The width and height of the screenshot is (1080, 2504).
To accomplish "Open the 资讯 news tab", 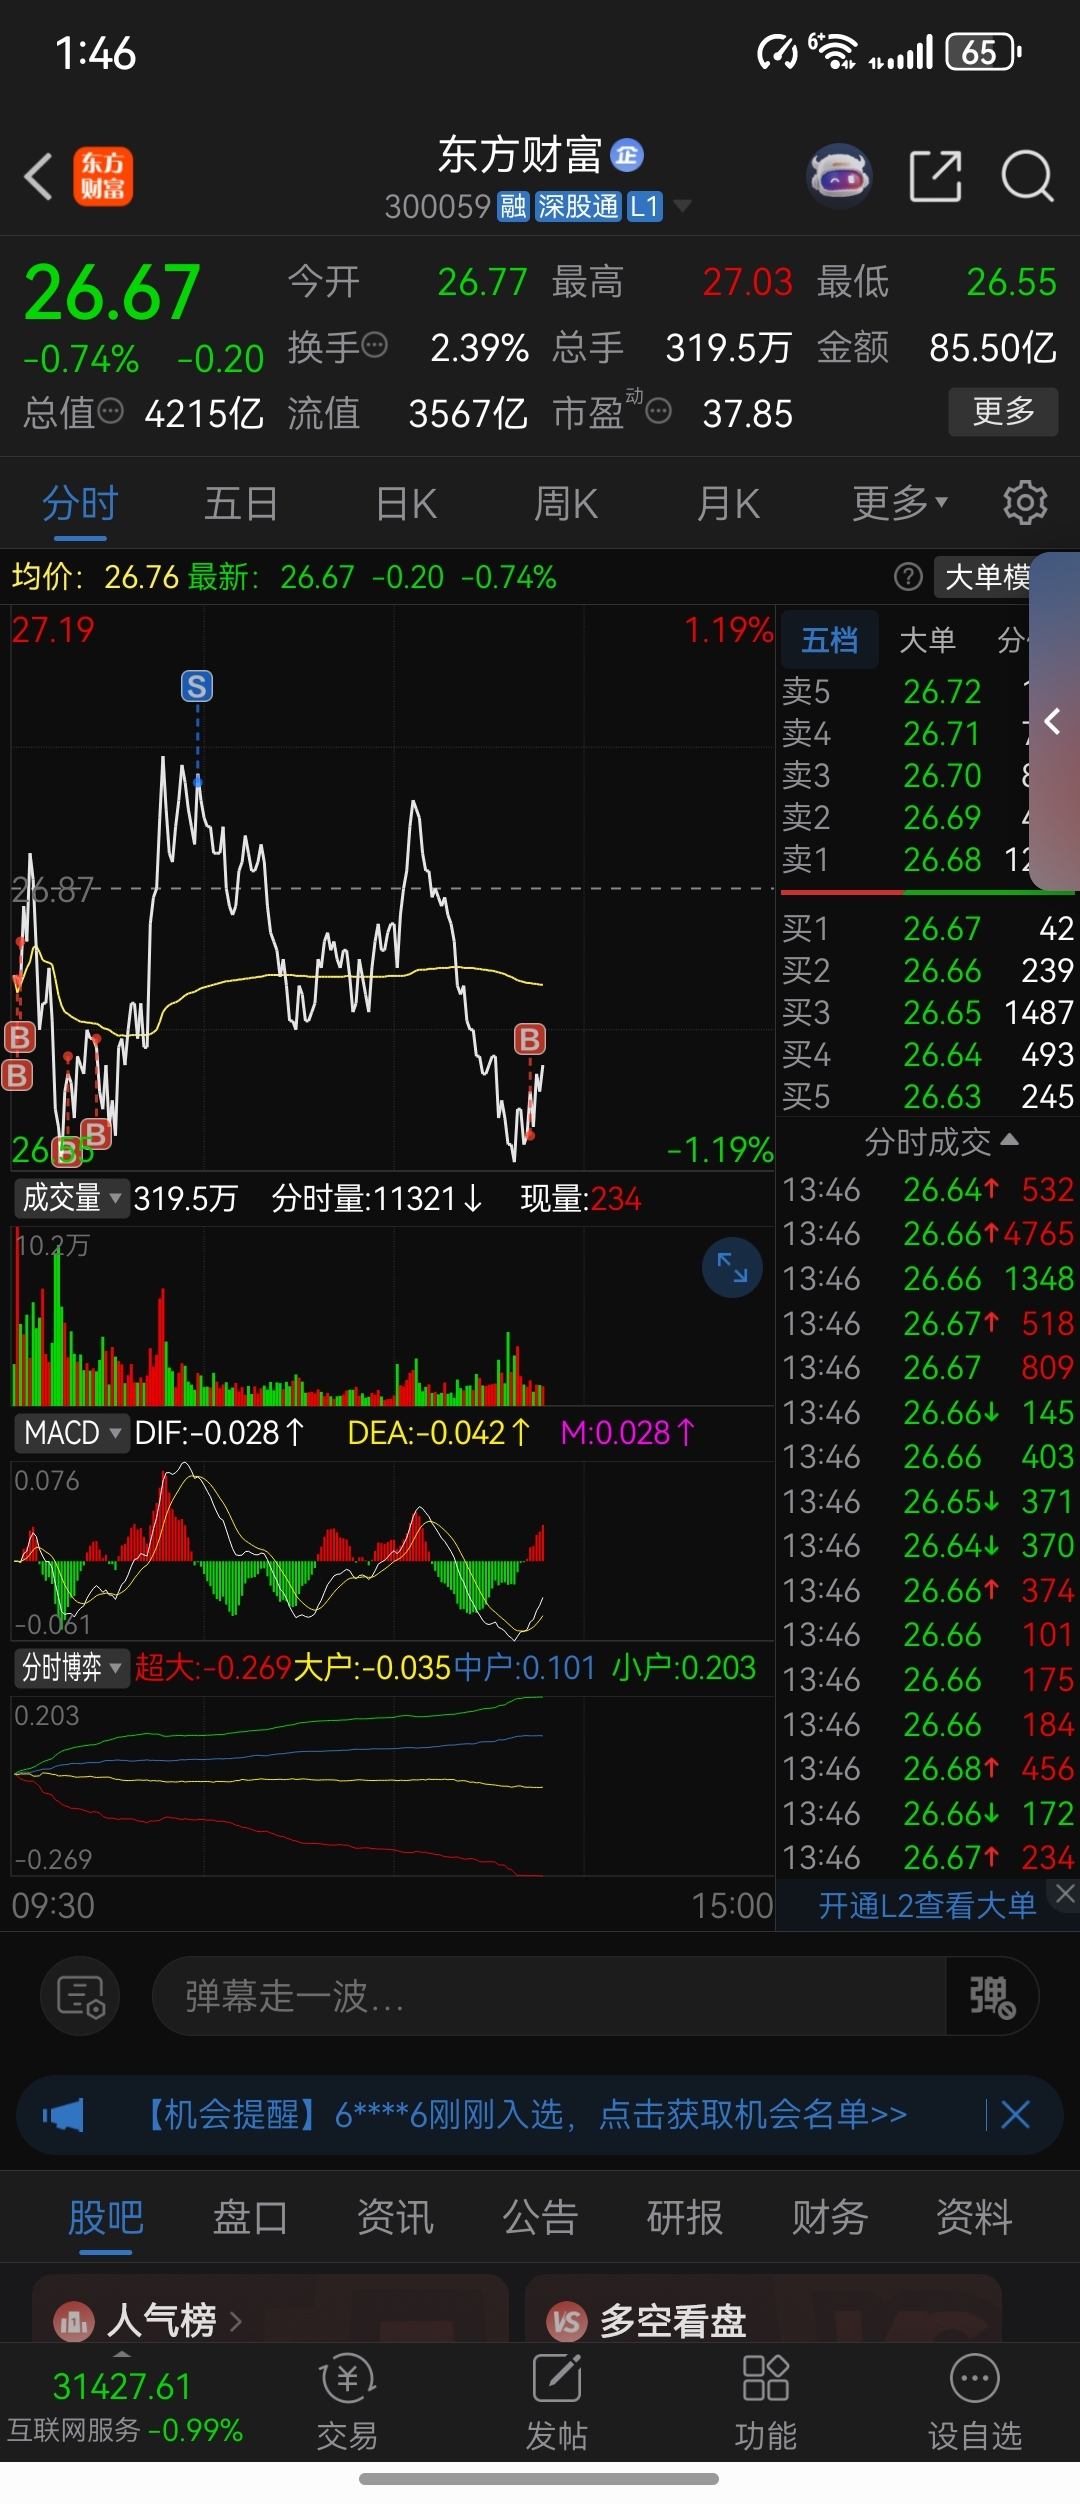I will [x=395, y=2218].
